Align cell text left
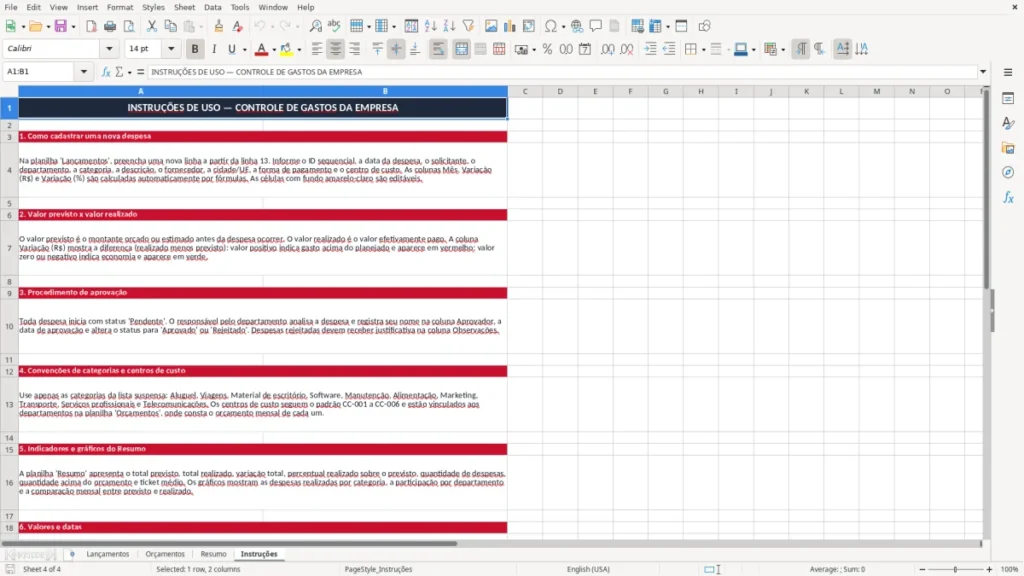1024x576 pixels. pos(317,49)
